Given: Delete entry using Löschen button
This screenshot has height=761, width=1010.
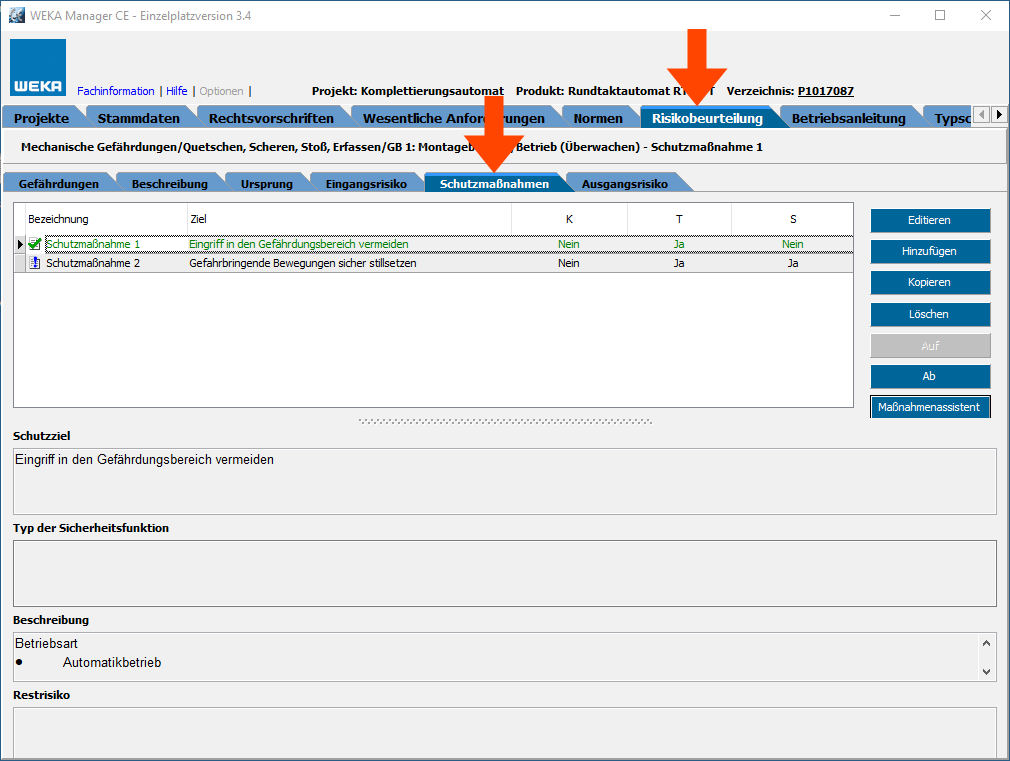Looking at the screenshot, I should (x=929, y=314).
